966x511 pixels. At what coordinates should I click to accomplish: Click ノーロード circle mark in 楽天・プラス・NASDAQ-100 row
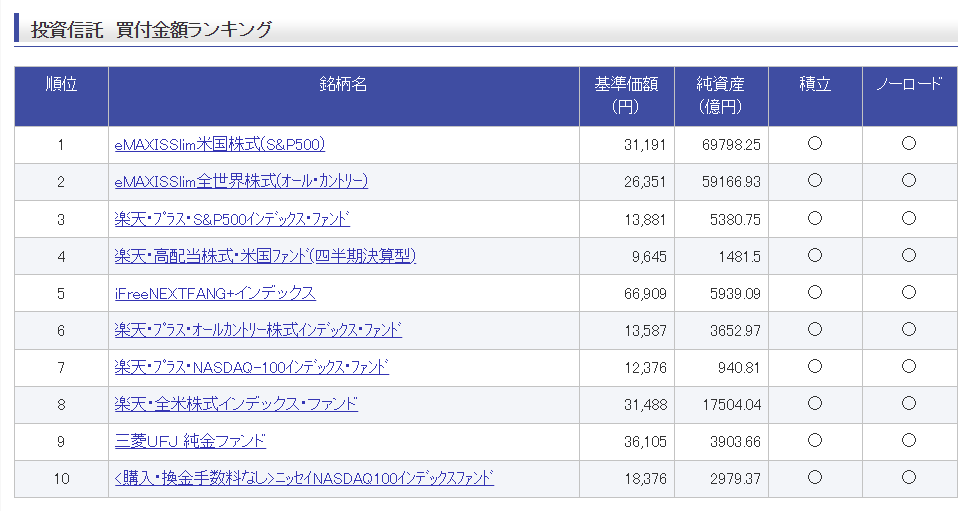point(909,366)
